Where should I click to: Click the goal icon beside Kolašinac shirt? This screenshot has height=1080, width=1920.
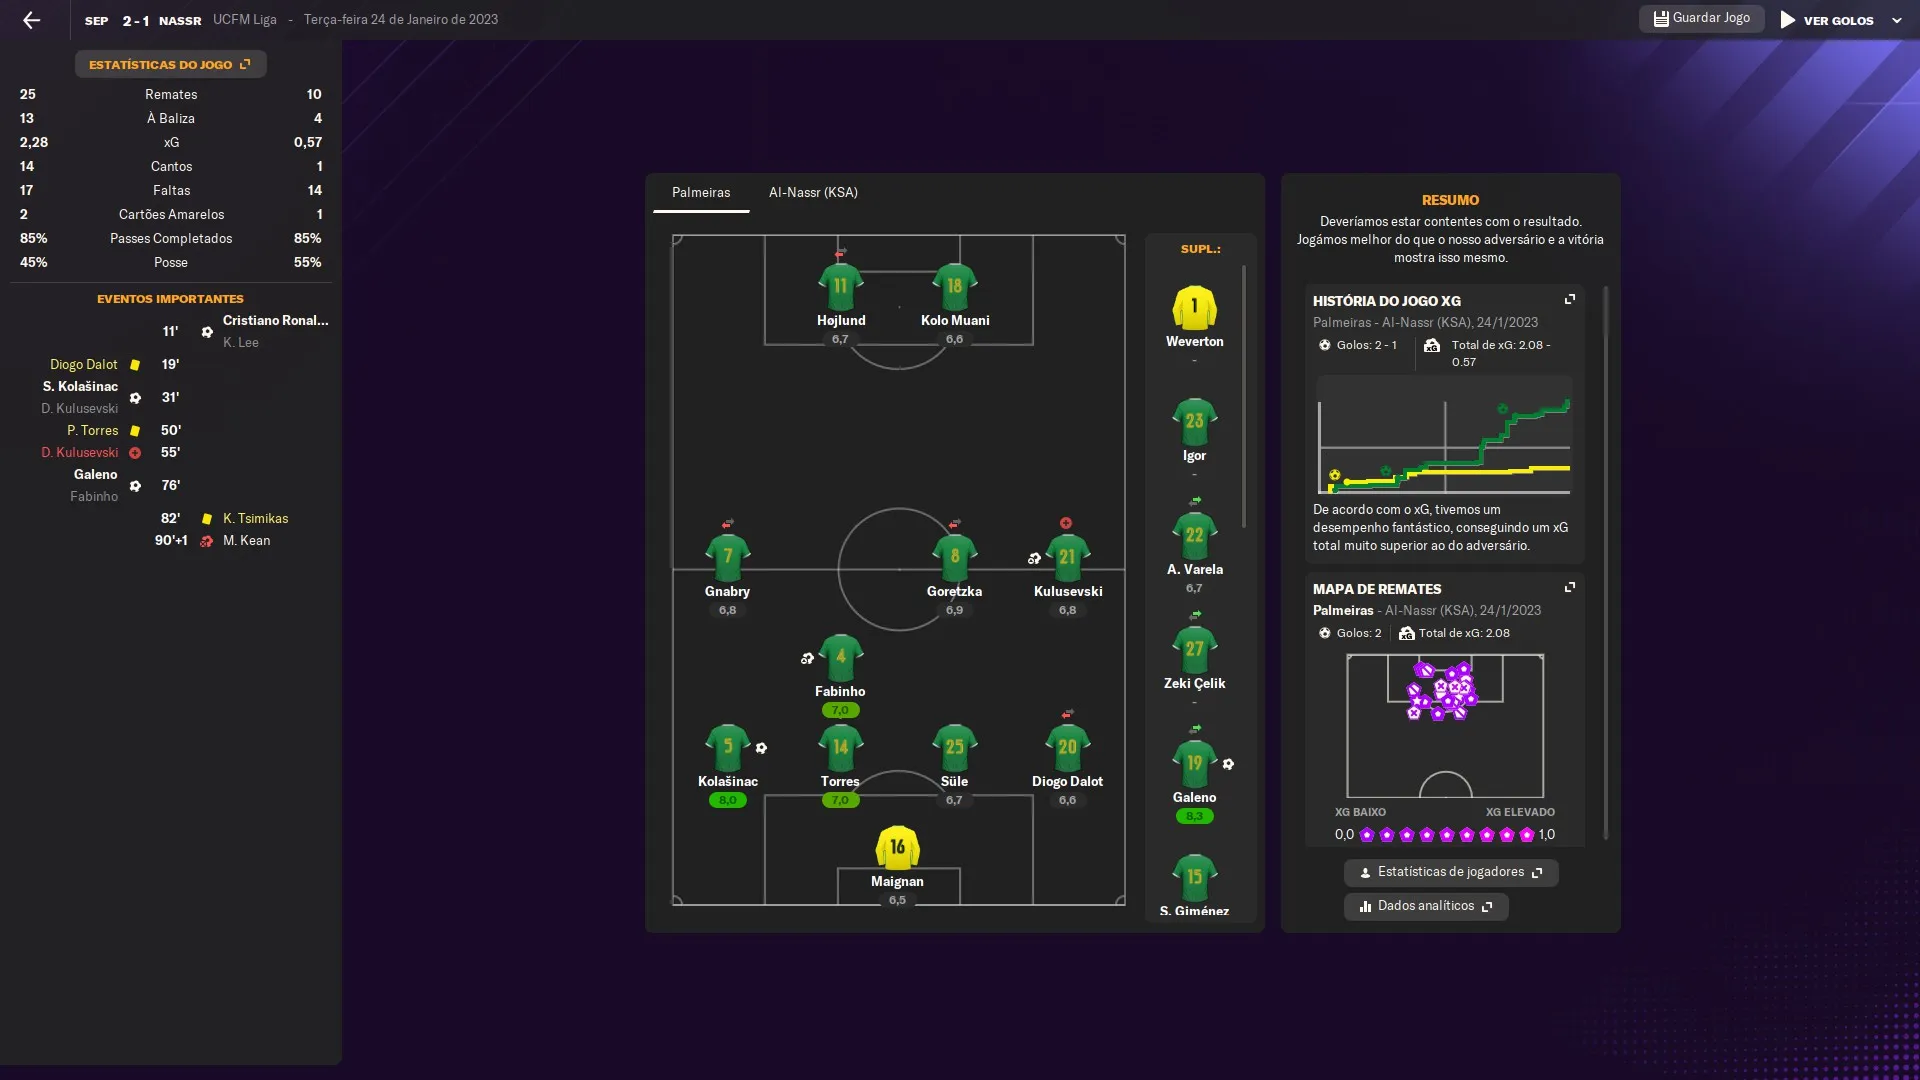tap(761, 748)
